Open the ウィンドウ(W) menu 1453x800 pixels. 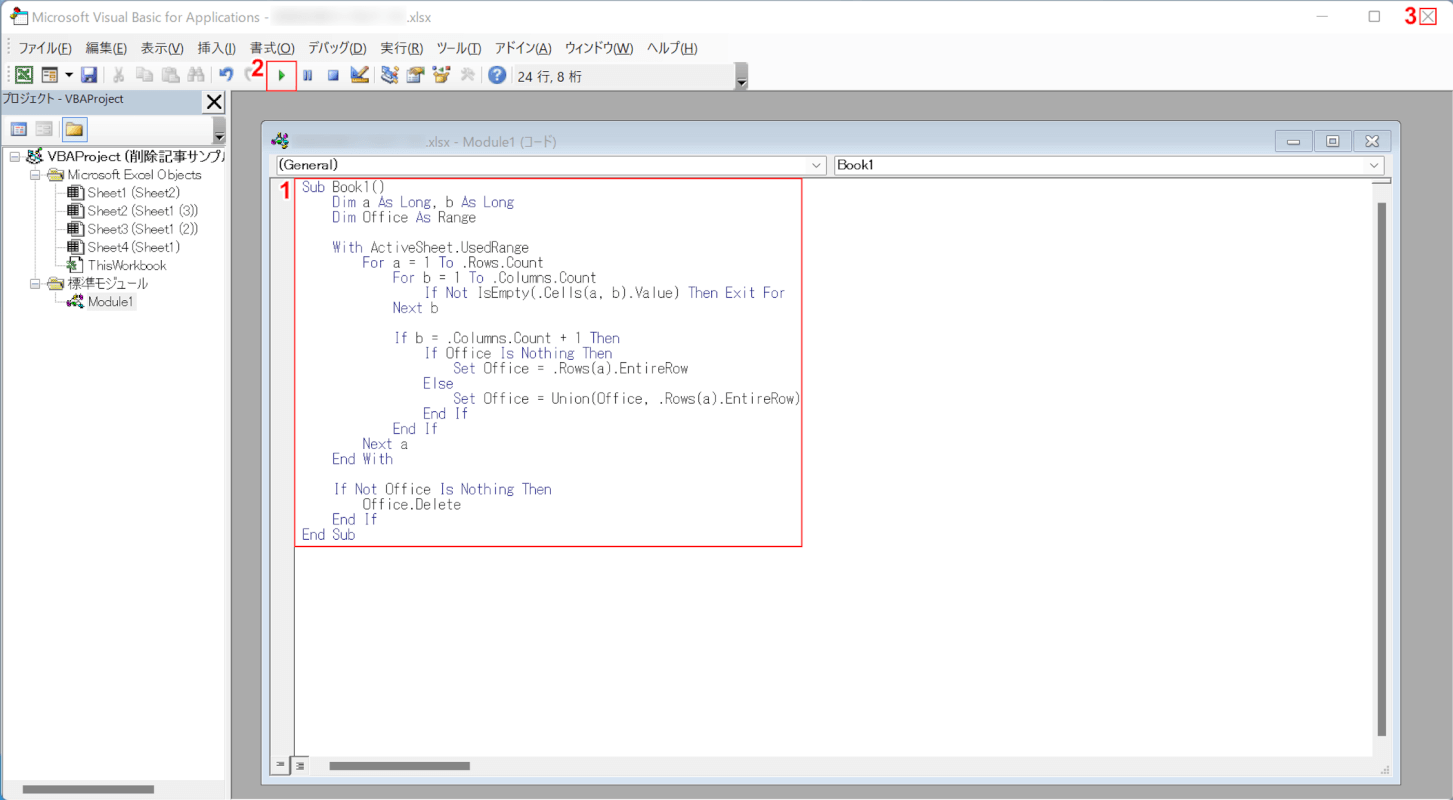tap(599, 48)
